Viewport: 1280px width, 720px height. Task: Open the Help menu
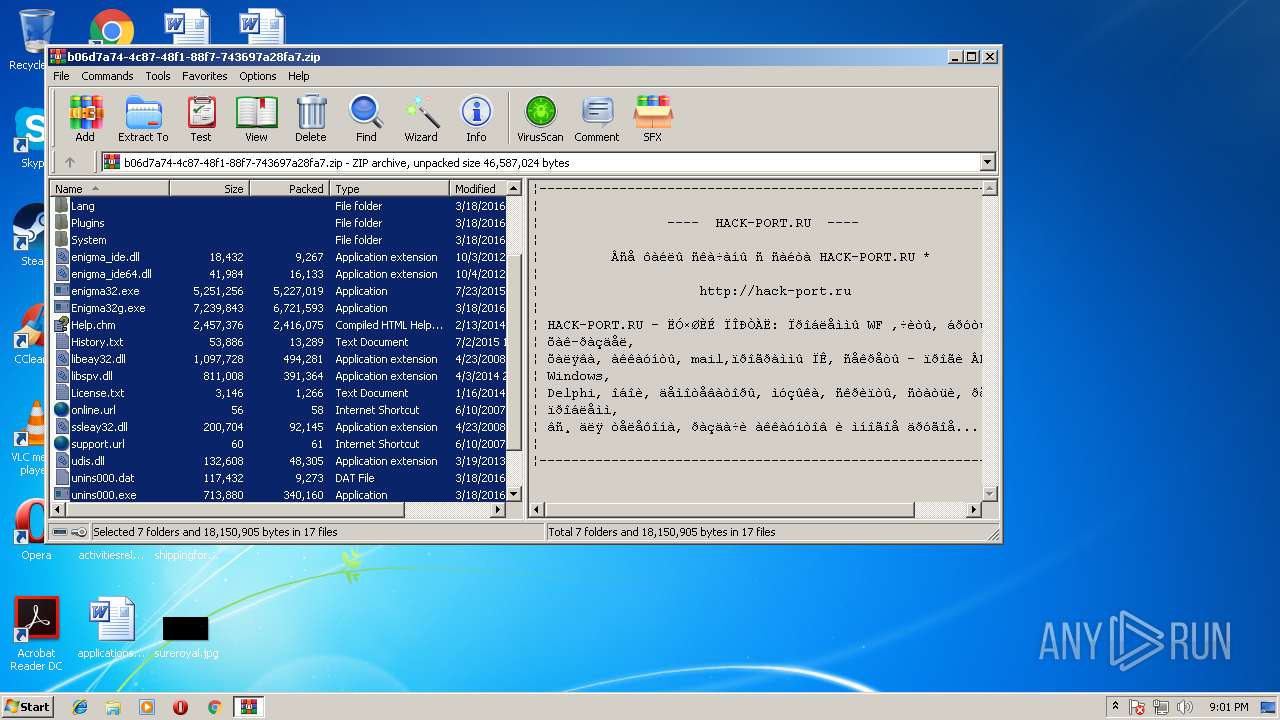(299, 76)
